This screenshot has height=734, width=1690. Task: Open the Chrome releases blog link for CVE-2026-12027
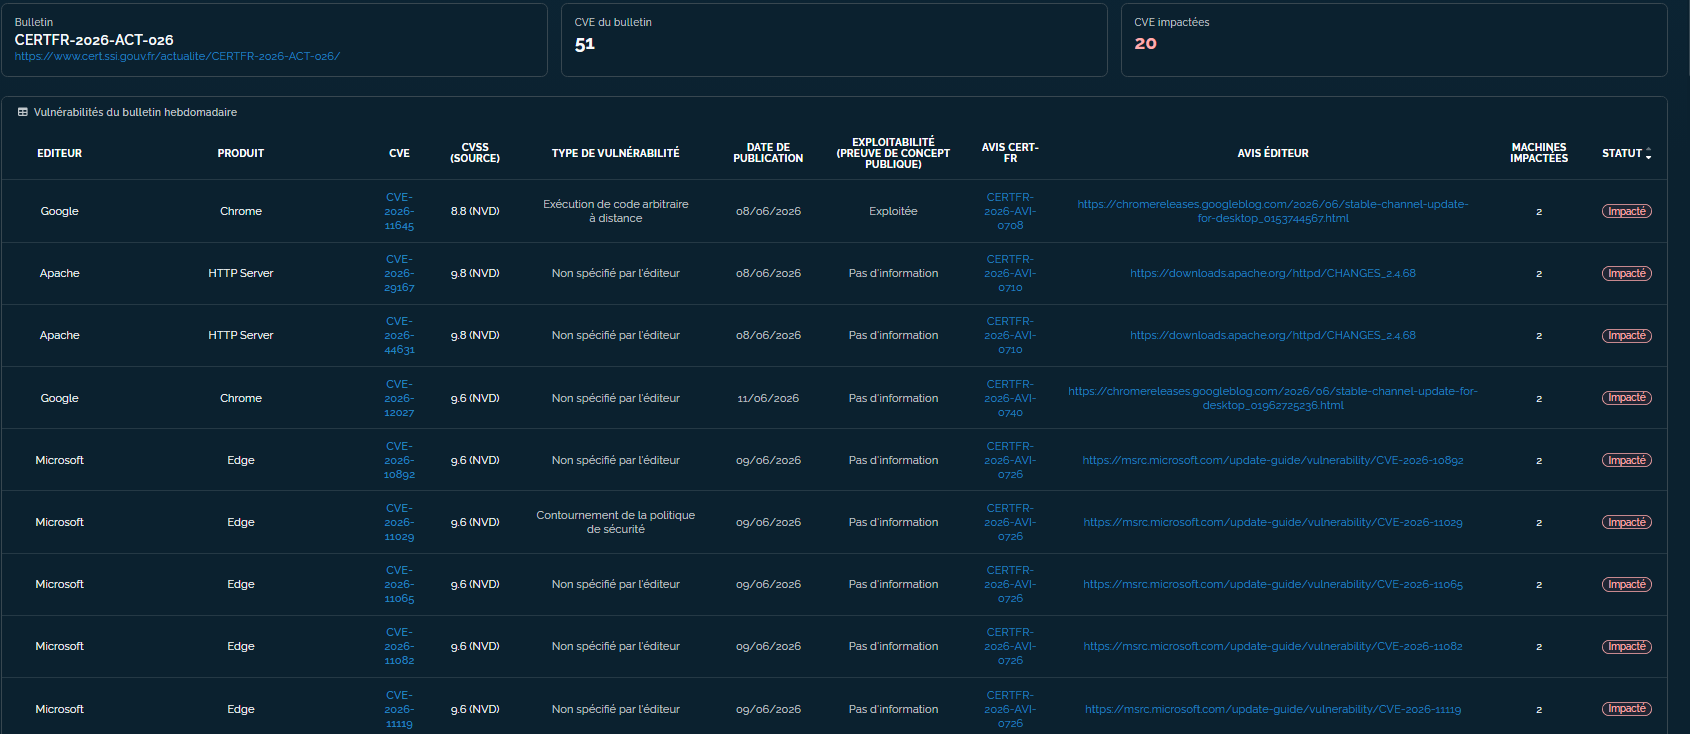(x=1273, y=398)
